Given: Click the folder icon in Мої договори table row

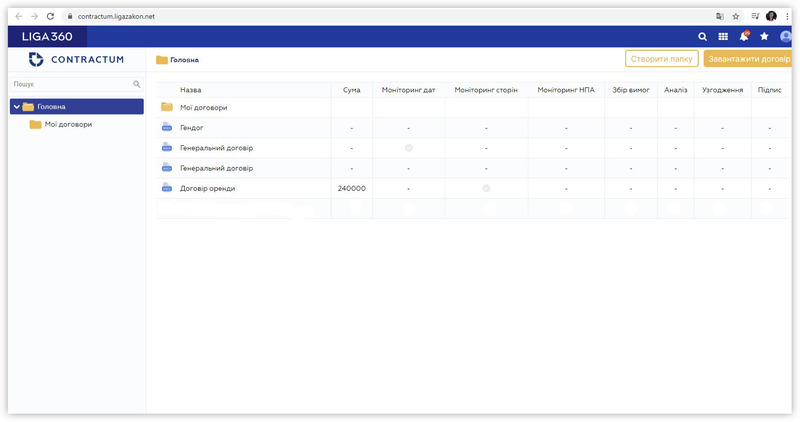Looking at the screenshot, I should (167, 107).
